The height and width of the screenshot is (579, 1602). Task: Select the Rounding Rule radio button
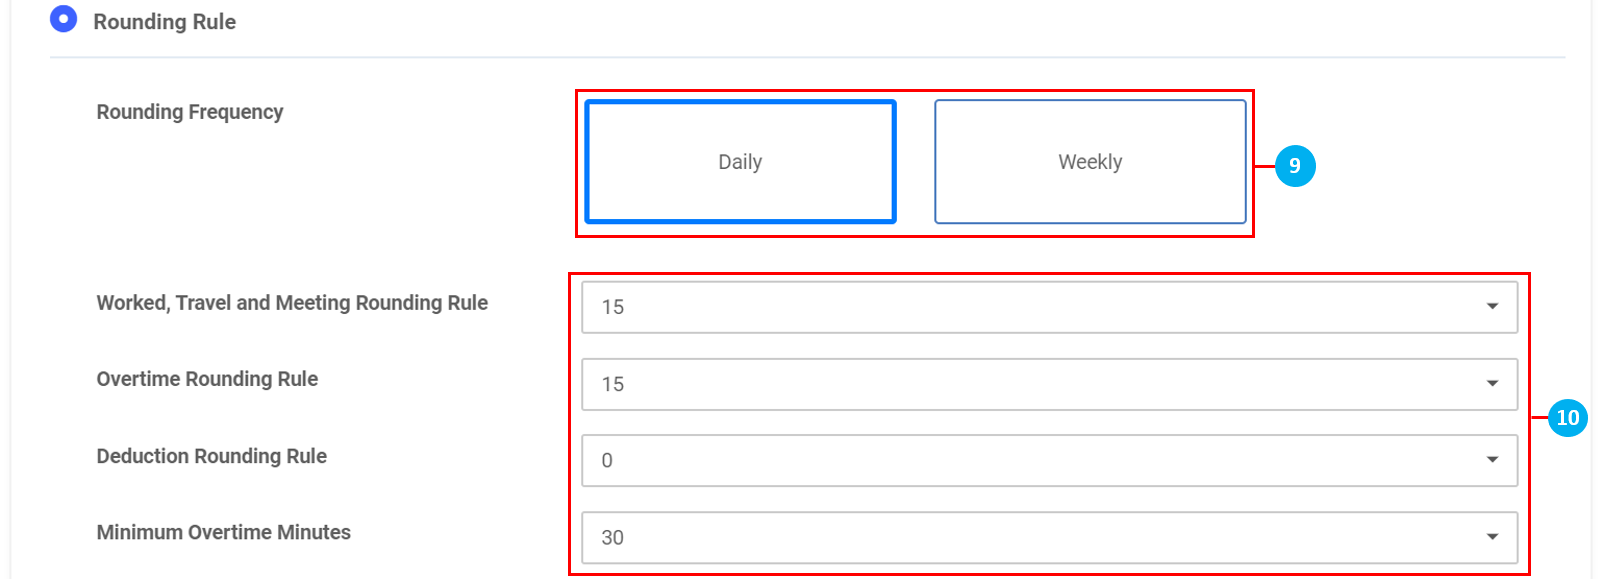(63, 19)
